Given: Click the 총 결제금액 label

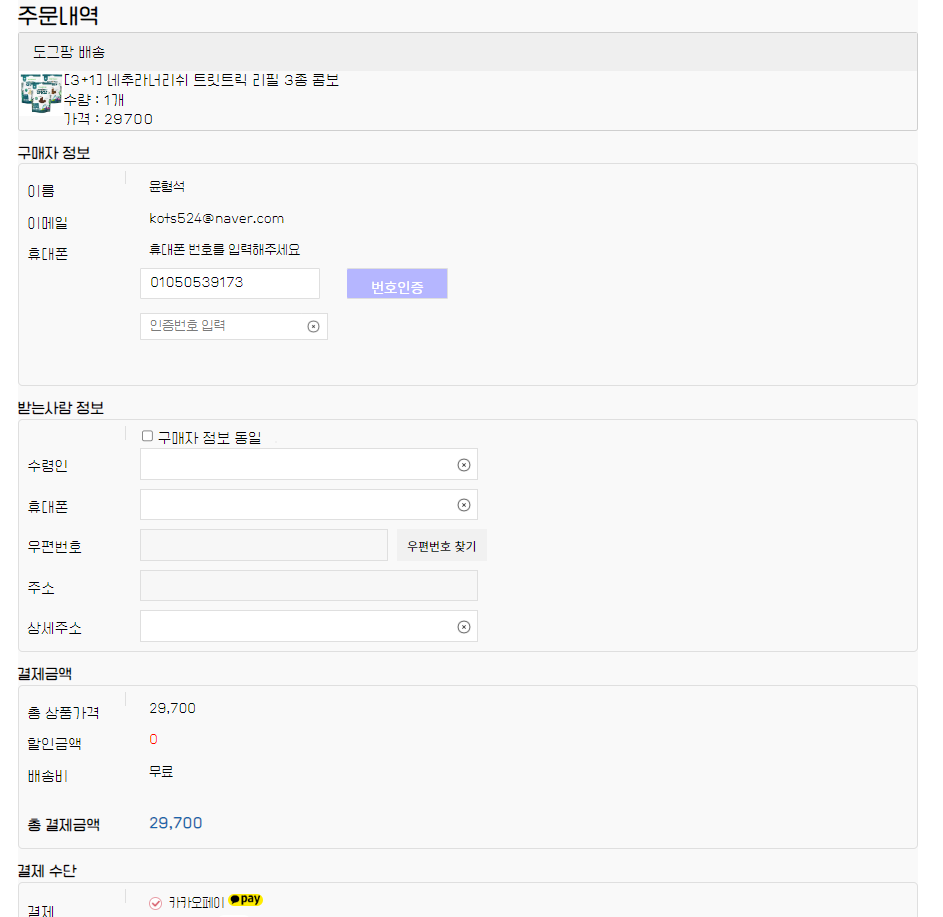Looking at the screenshot, I should pyautogui.click(x=64, y=824).
